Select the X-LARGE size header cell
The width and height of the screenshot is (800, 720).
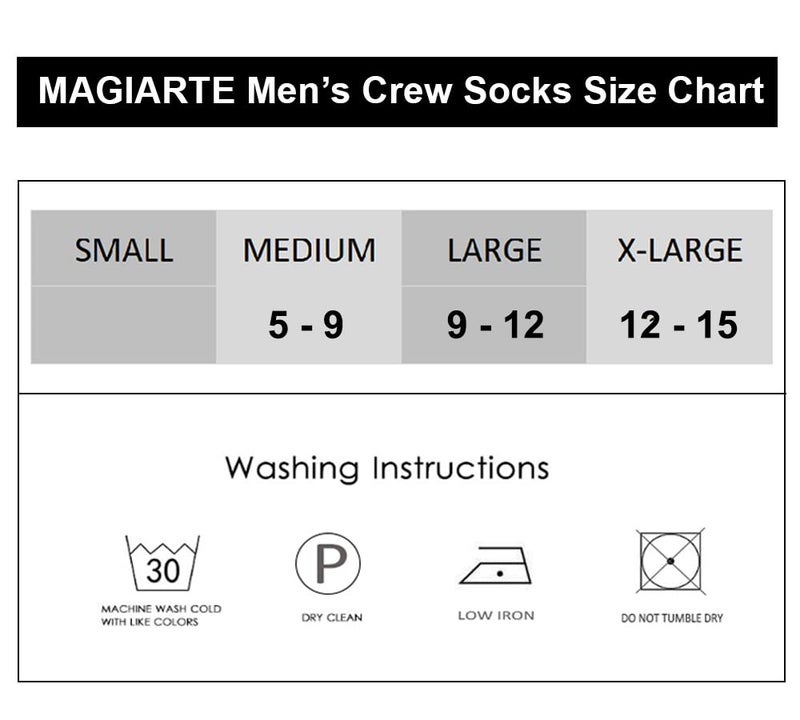[x=680, y=248]
